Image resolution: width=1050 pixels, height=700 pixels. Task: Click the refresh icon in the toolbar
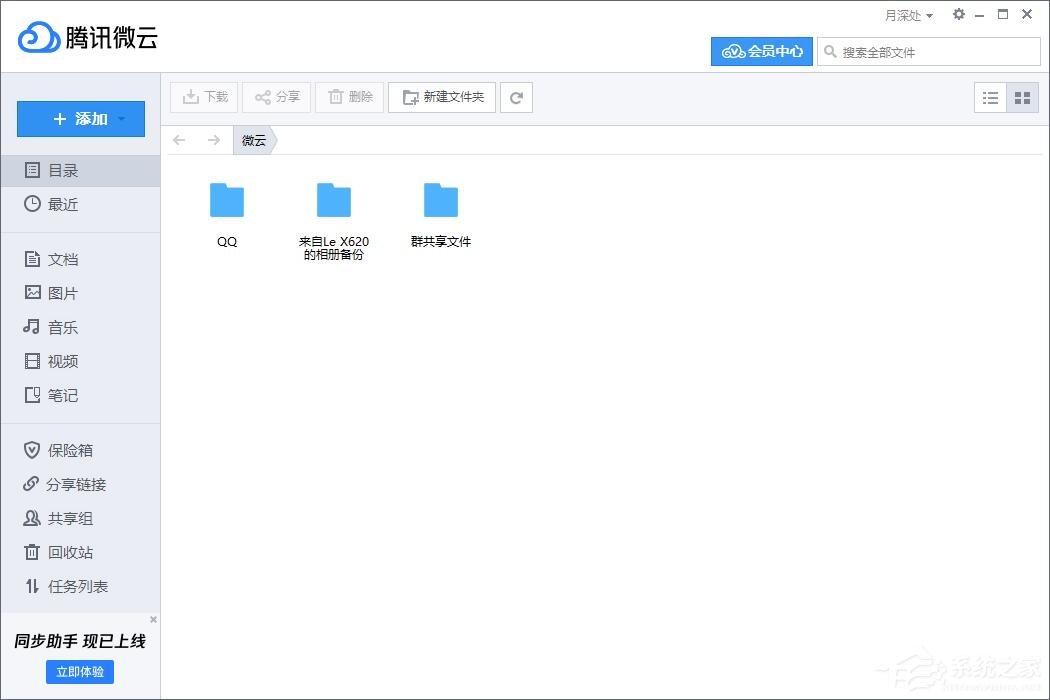pos(516,97)
